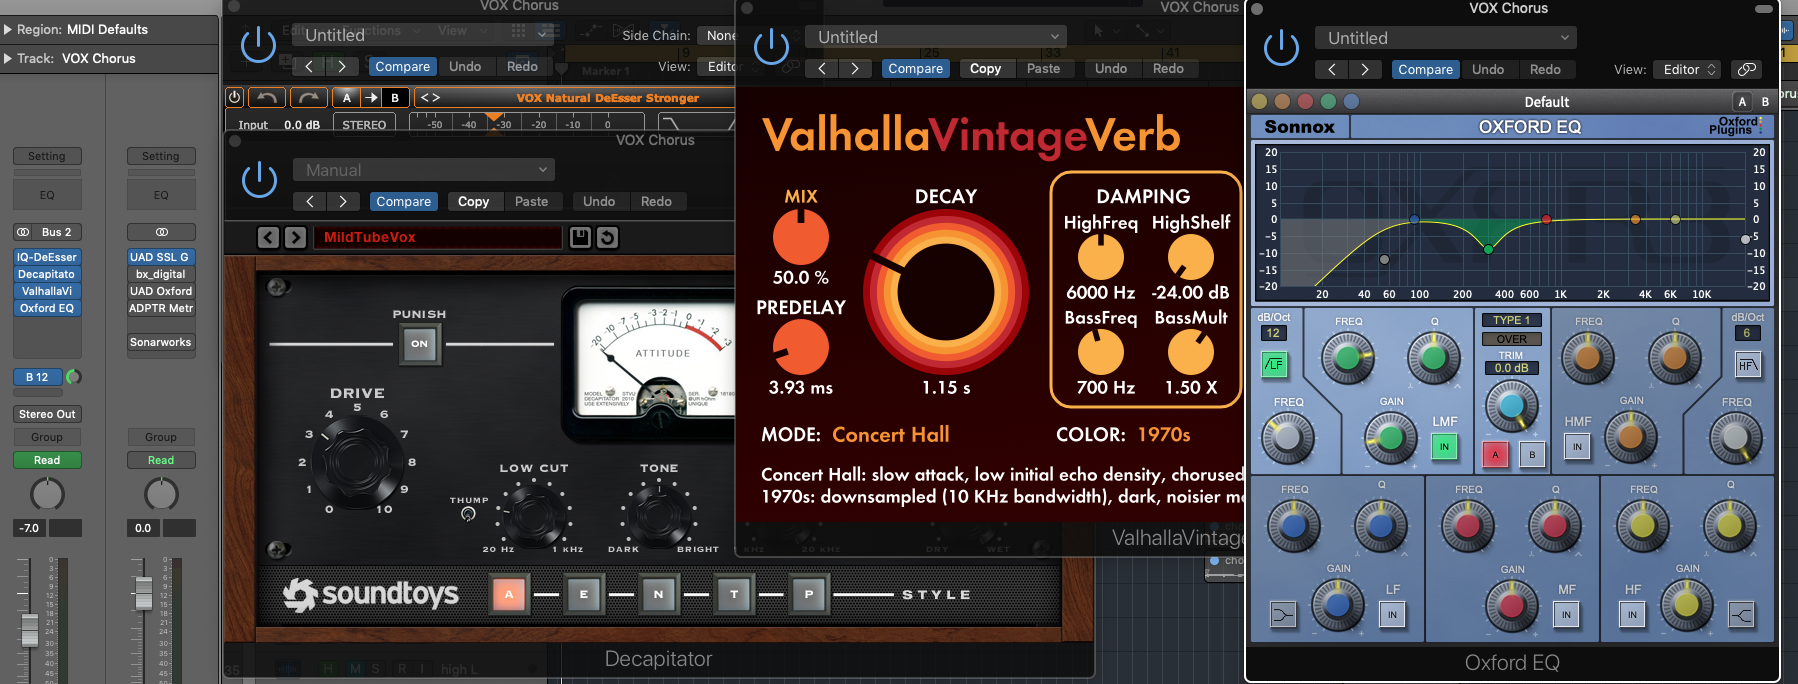1798x684 pixels.
Task: Copy DeEsser A setting to B arrow
Action: 371,97
